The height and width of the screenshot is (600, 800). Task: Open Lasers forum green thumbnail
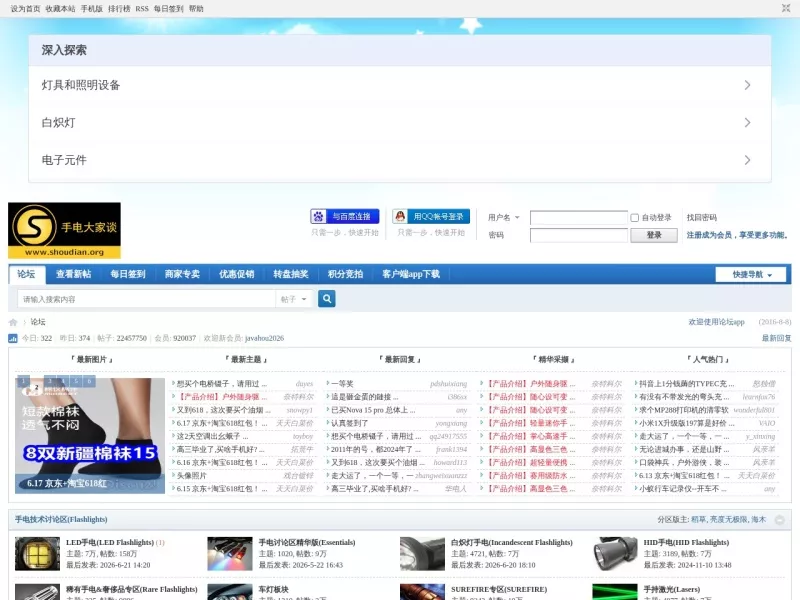(615, 592)
